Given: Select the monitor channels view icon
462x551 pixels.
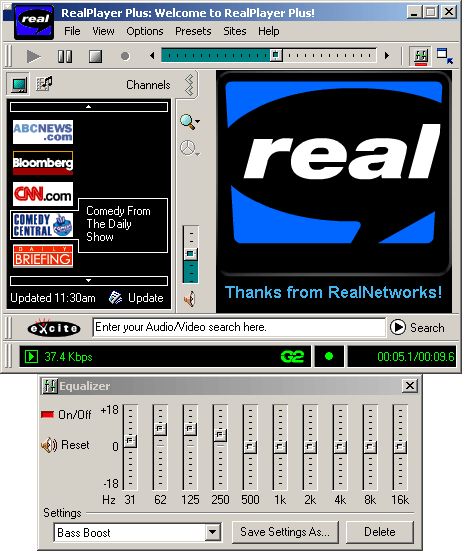Looking at the screenshot, I should 19,84.
